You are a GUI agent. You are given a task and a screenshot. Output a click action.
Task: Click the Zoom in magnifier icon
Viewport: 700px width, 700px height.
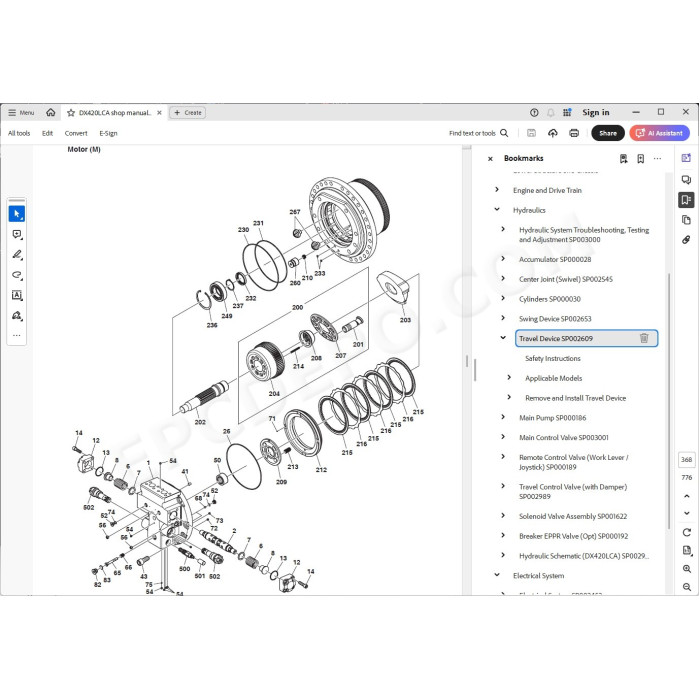(x=687, y=569)
